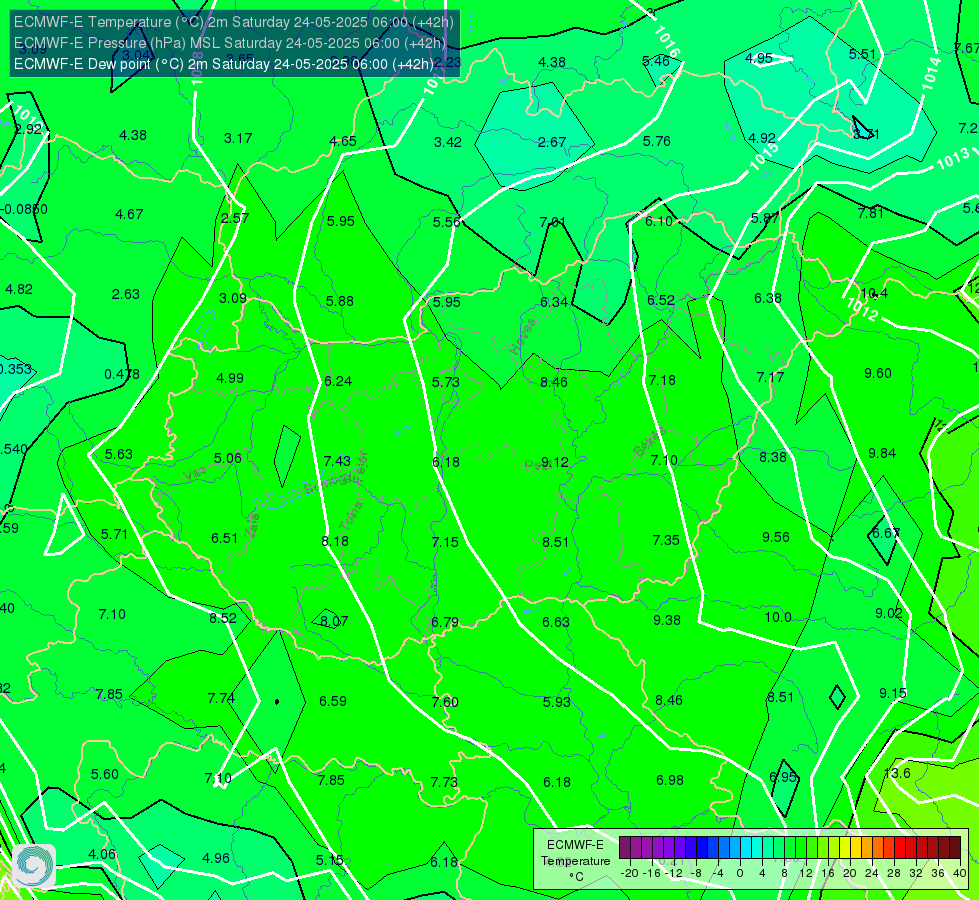Click the grid value 7.81
The image size is (979, 900).
(870, 213)
